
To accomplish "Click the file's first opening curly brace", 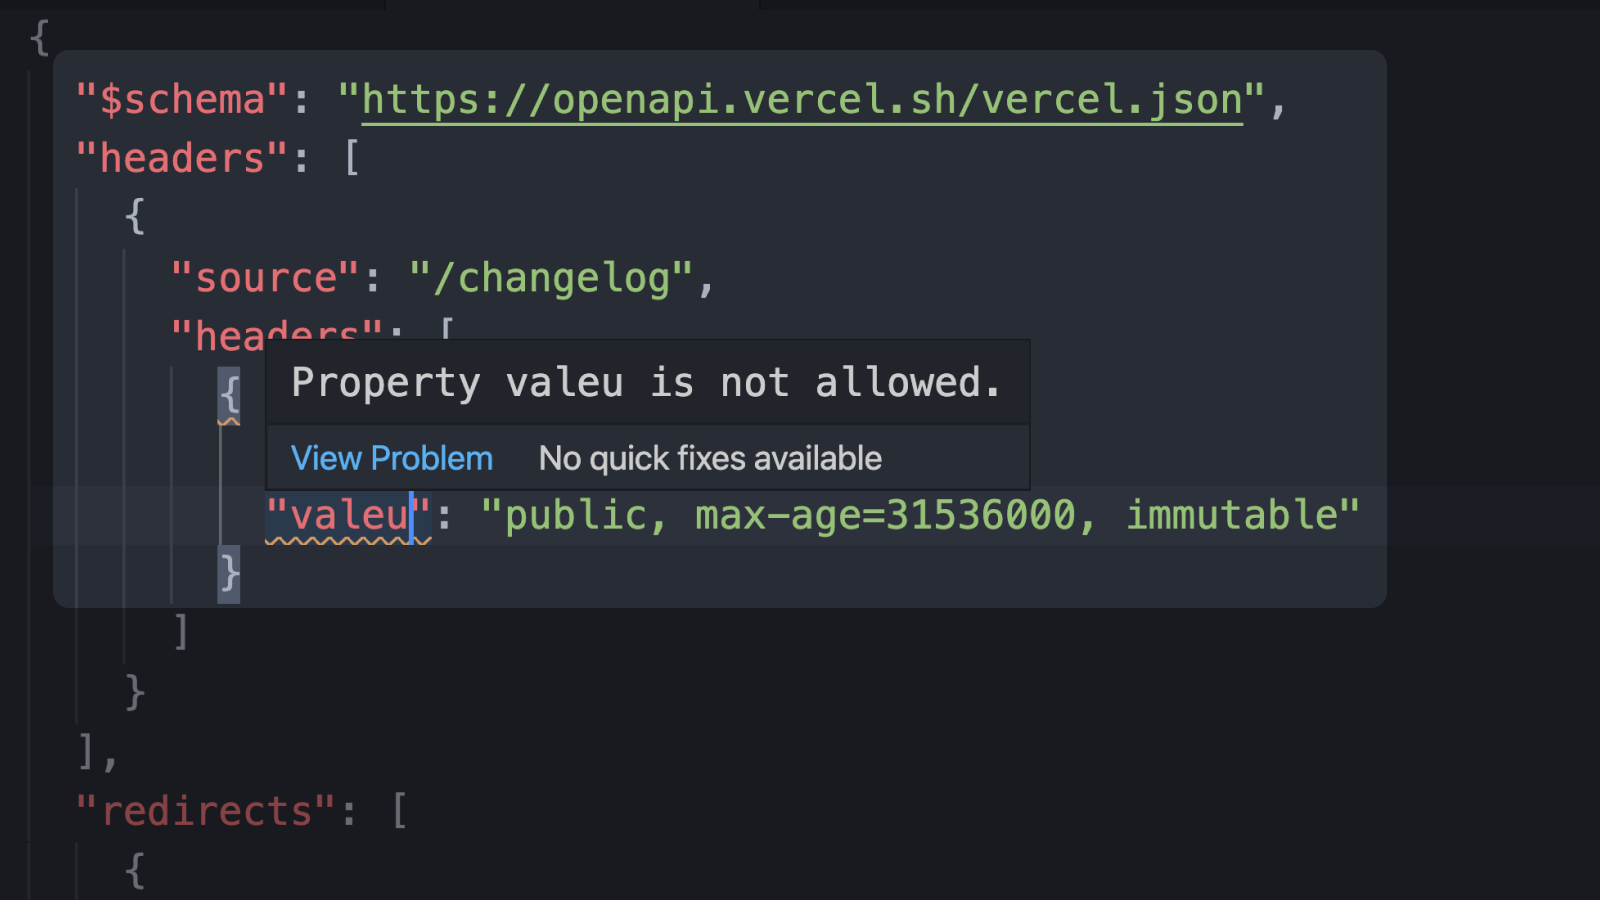I will point(40,38).
